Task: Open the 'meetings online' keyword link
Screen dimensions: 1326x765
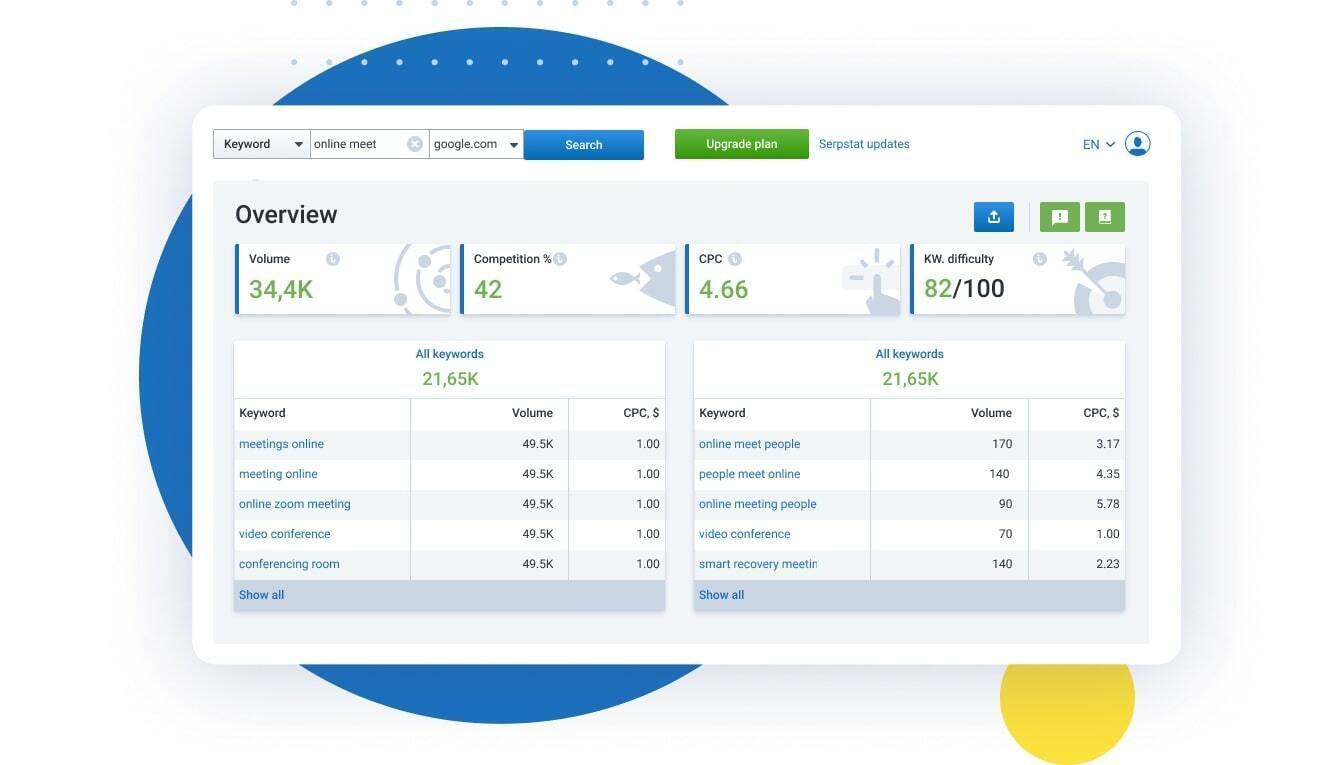Action: click(x=281, y=444)
